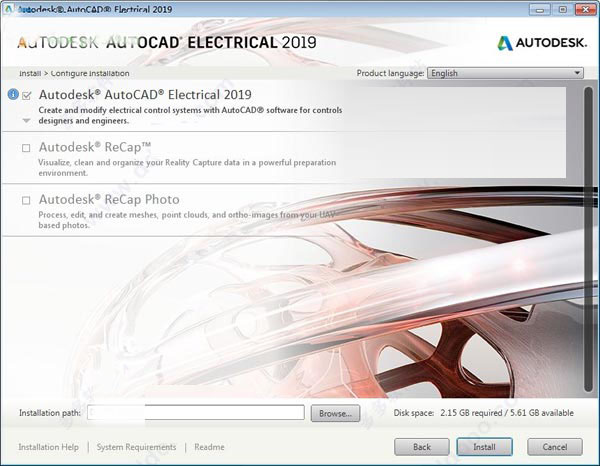Minimize the installer window
This screenshot has height=466, width=600.
540,9
